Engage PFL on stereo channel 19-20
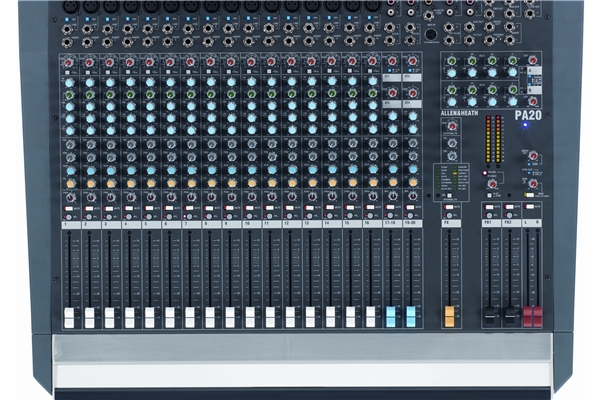600x400 pixels. (410, 216)
